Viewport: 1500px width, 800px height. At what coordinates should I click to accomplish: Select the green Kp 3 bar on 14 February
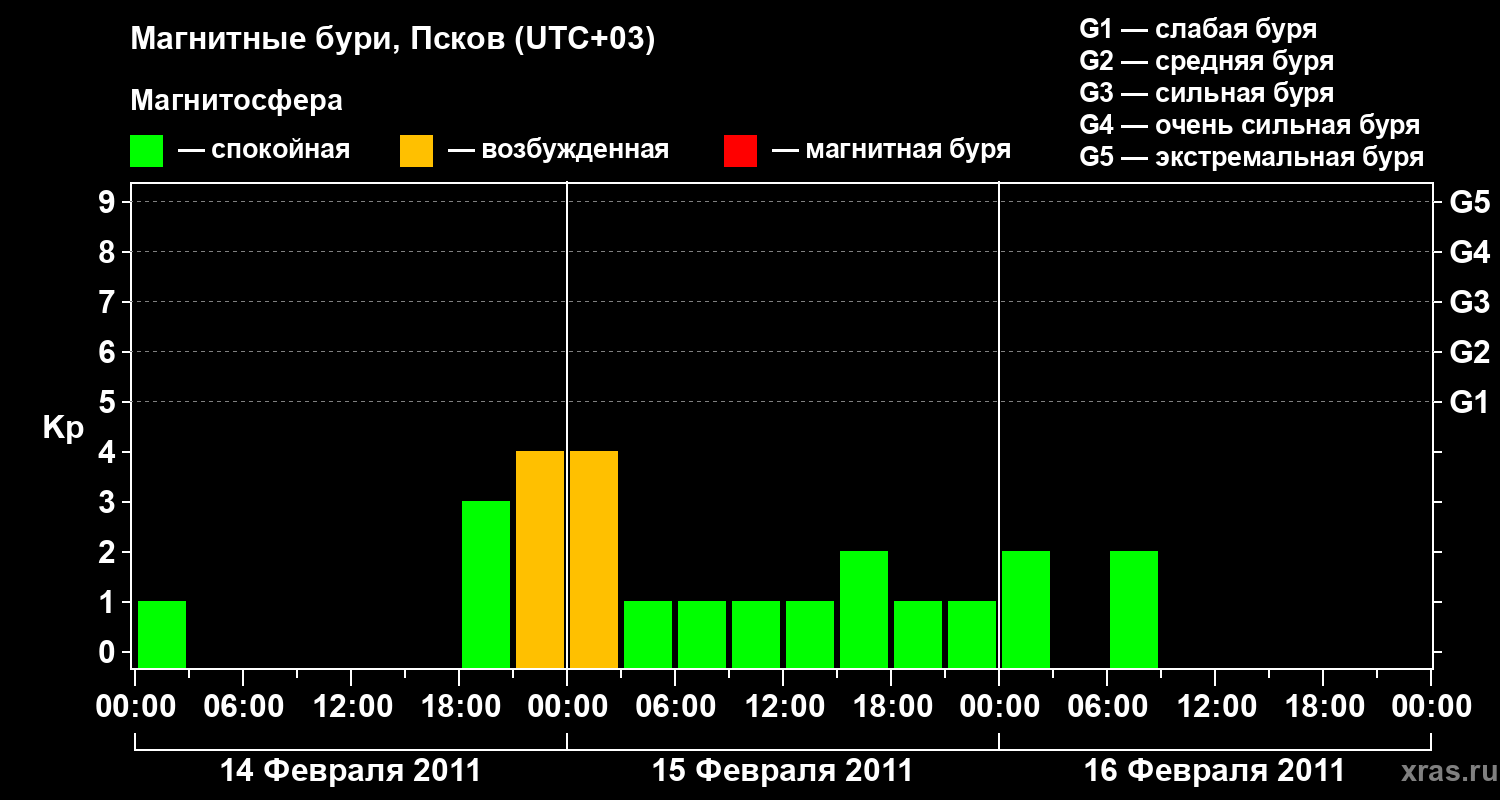coord(486,584)
